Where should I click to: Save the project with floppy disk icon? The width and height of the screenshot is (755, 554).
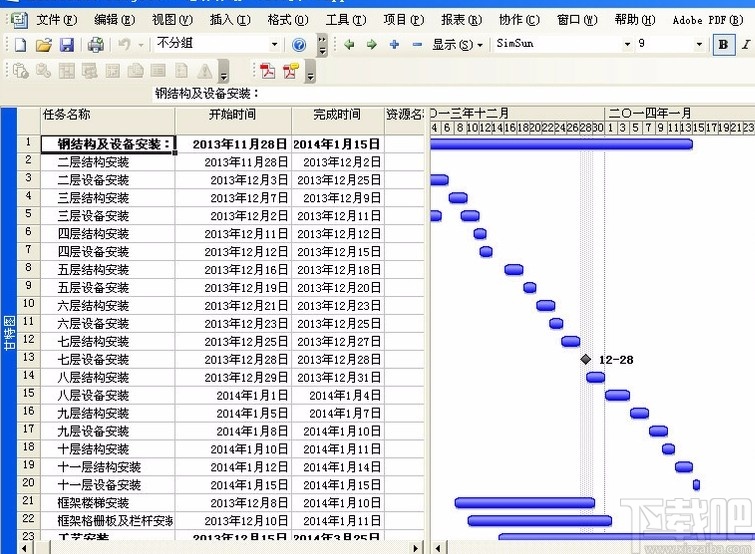[66, 45]
